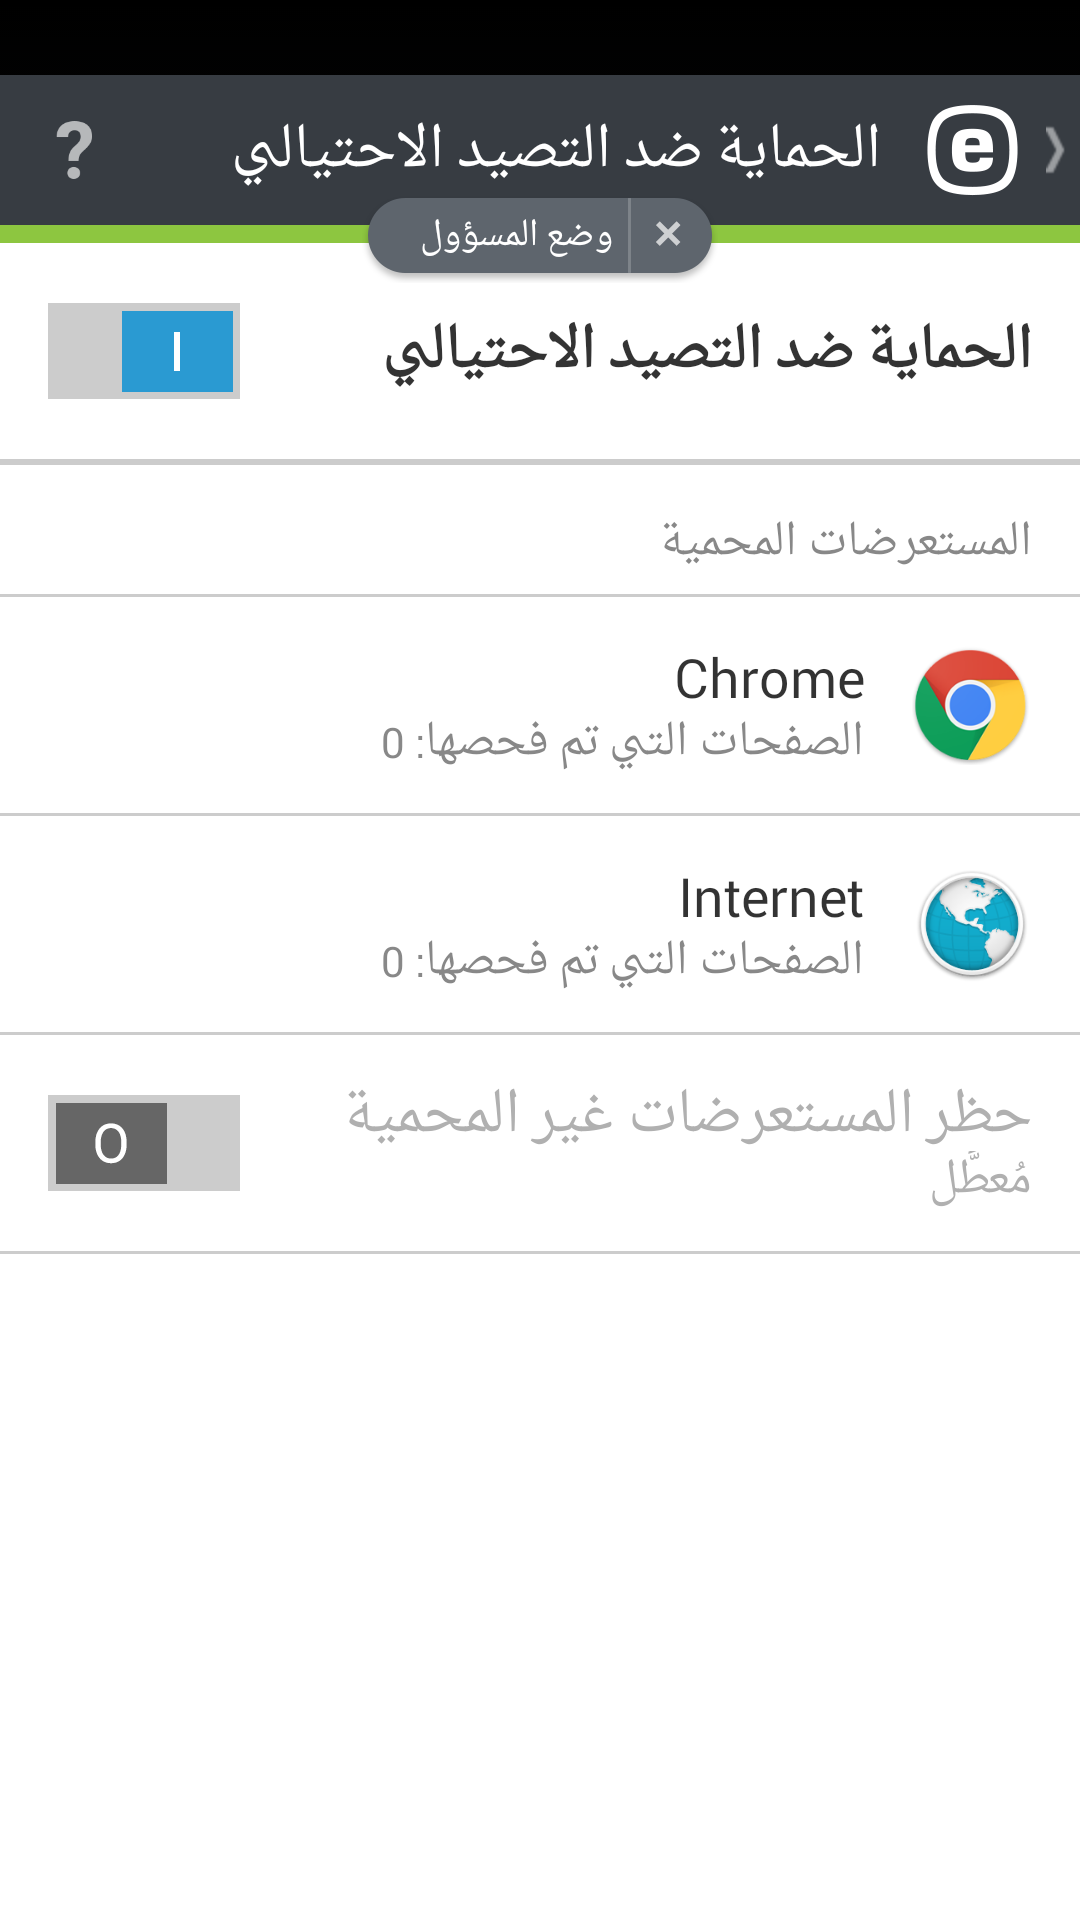Go back using the header chevron arrow
Image resolution: width=1080 pixels, height=1920 pixels.
[1053, 150]
